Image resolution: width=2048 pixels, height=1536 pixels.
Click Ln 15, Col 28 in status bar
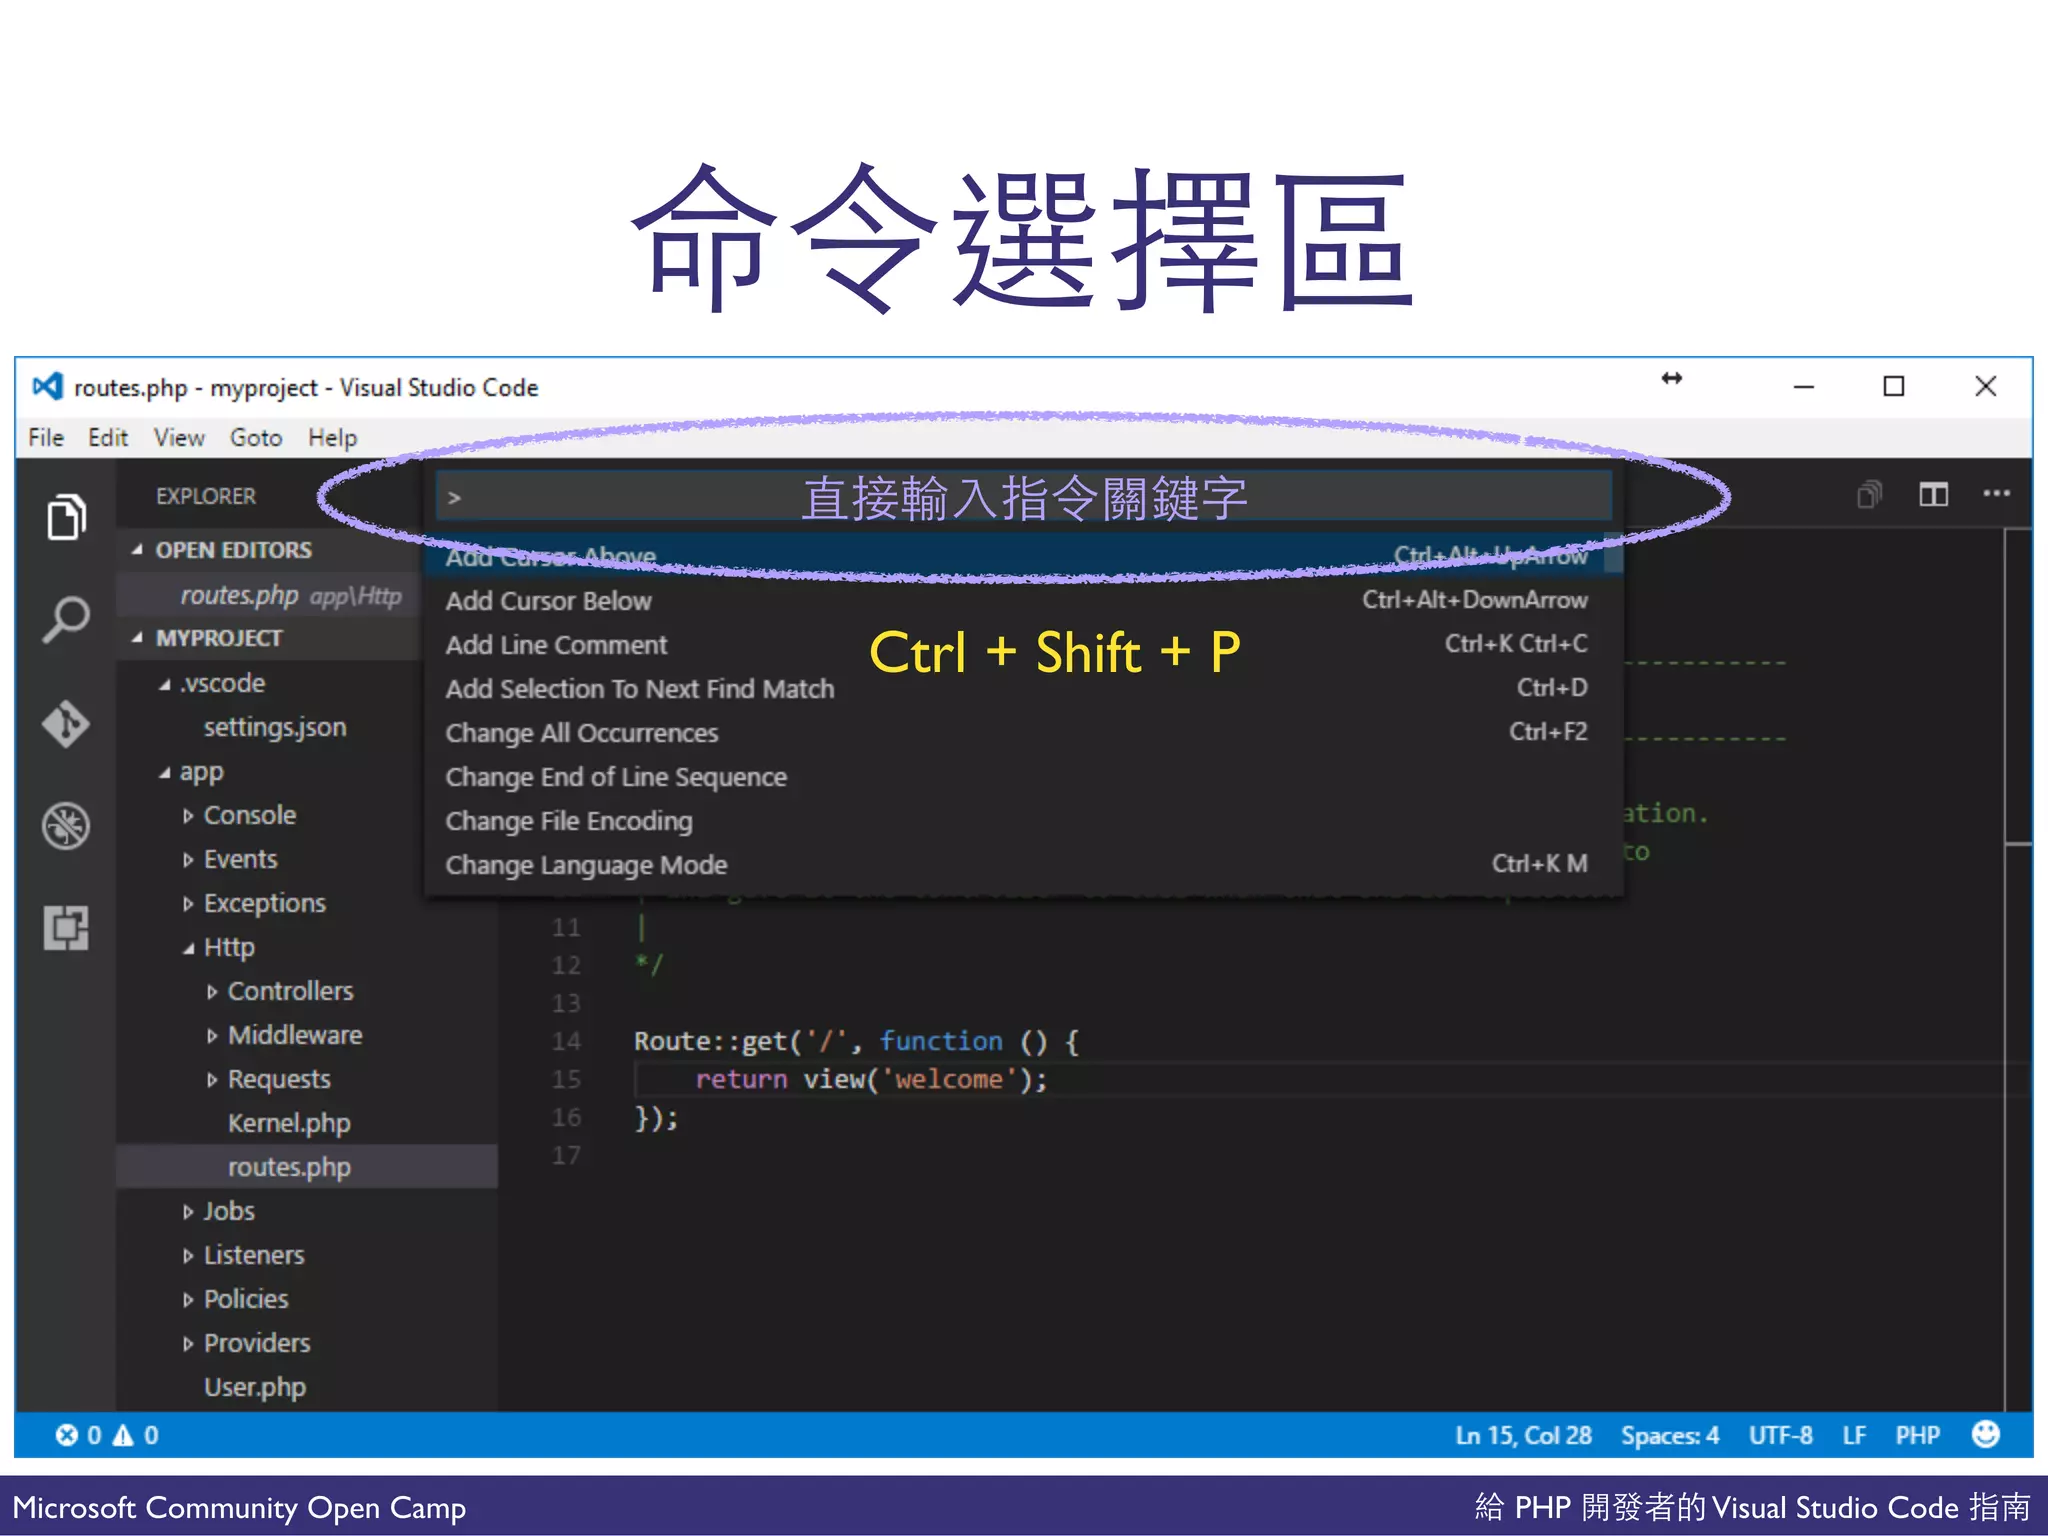[x=1523, y=1435]
